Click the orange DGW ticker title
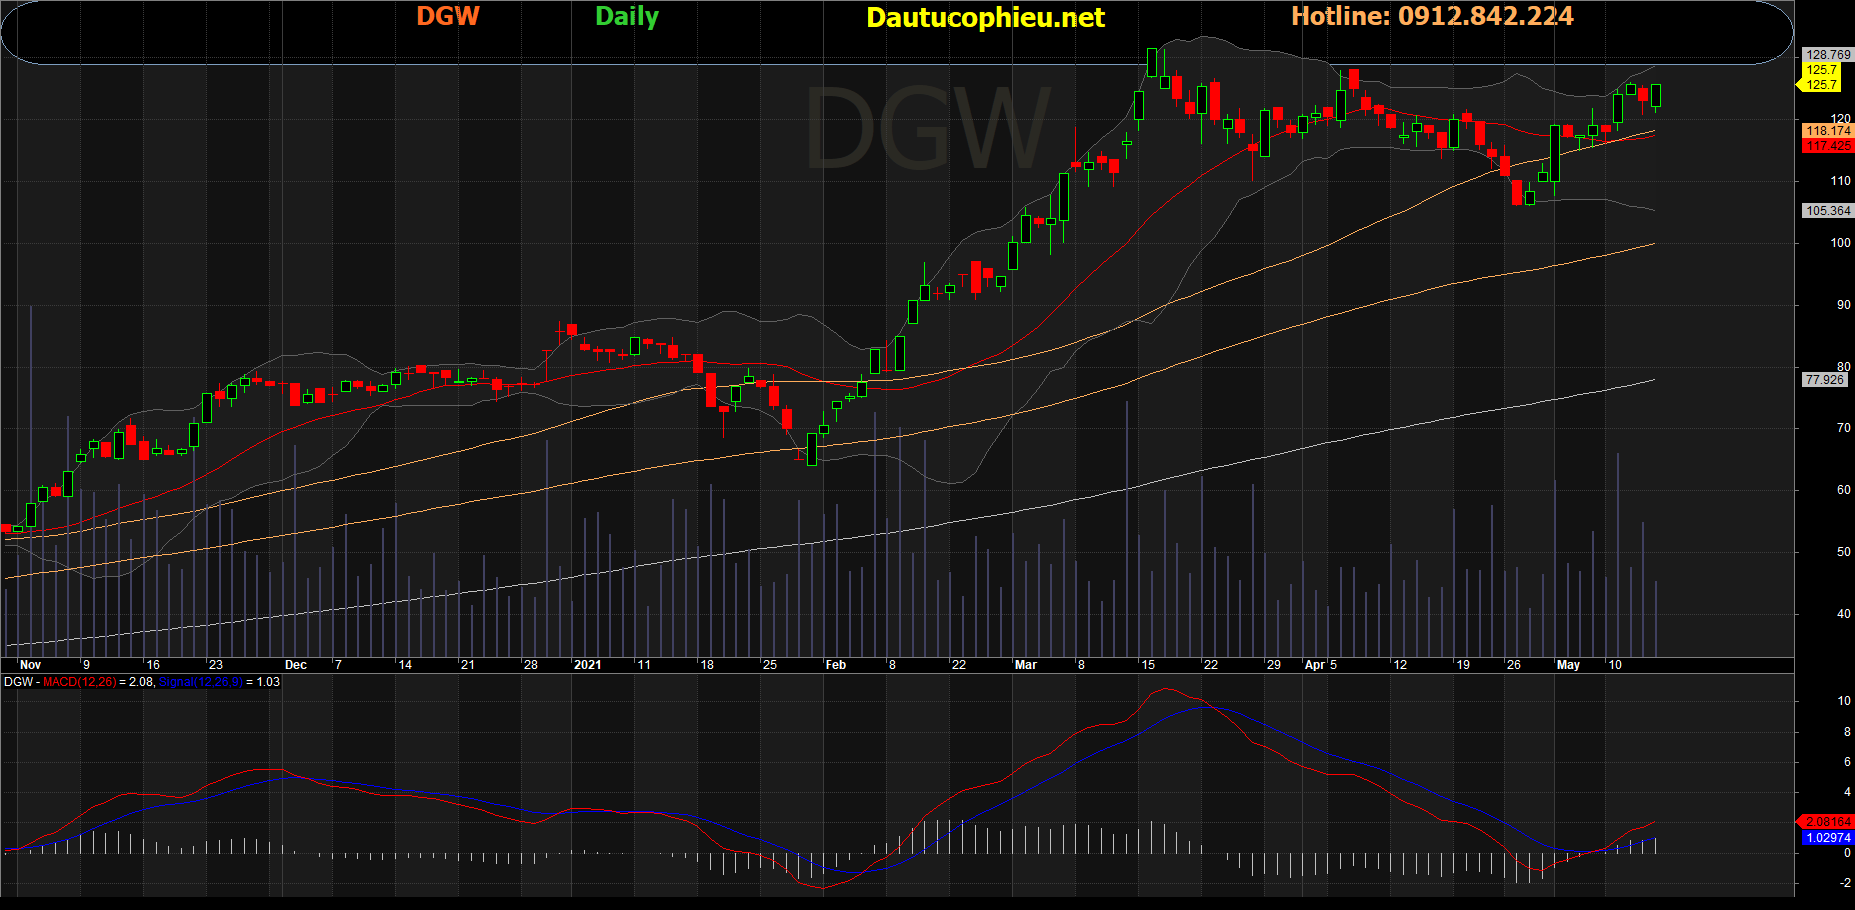 (x=447, y=17)
